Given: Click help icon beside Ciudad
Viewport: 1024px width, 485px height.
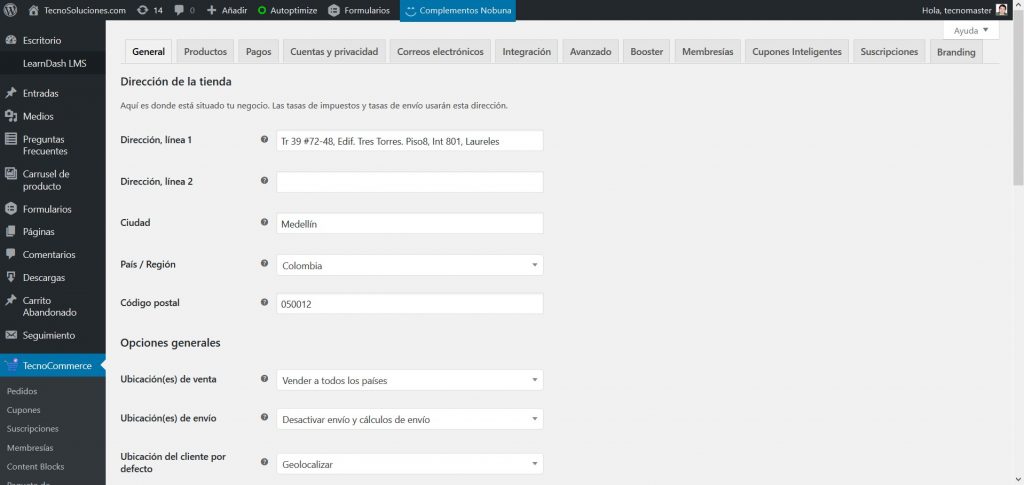Looking at the screenshot, I should (264, 222).
